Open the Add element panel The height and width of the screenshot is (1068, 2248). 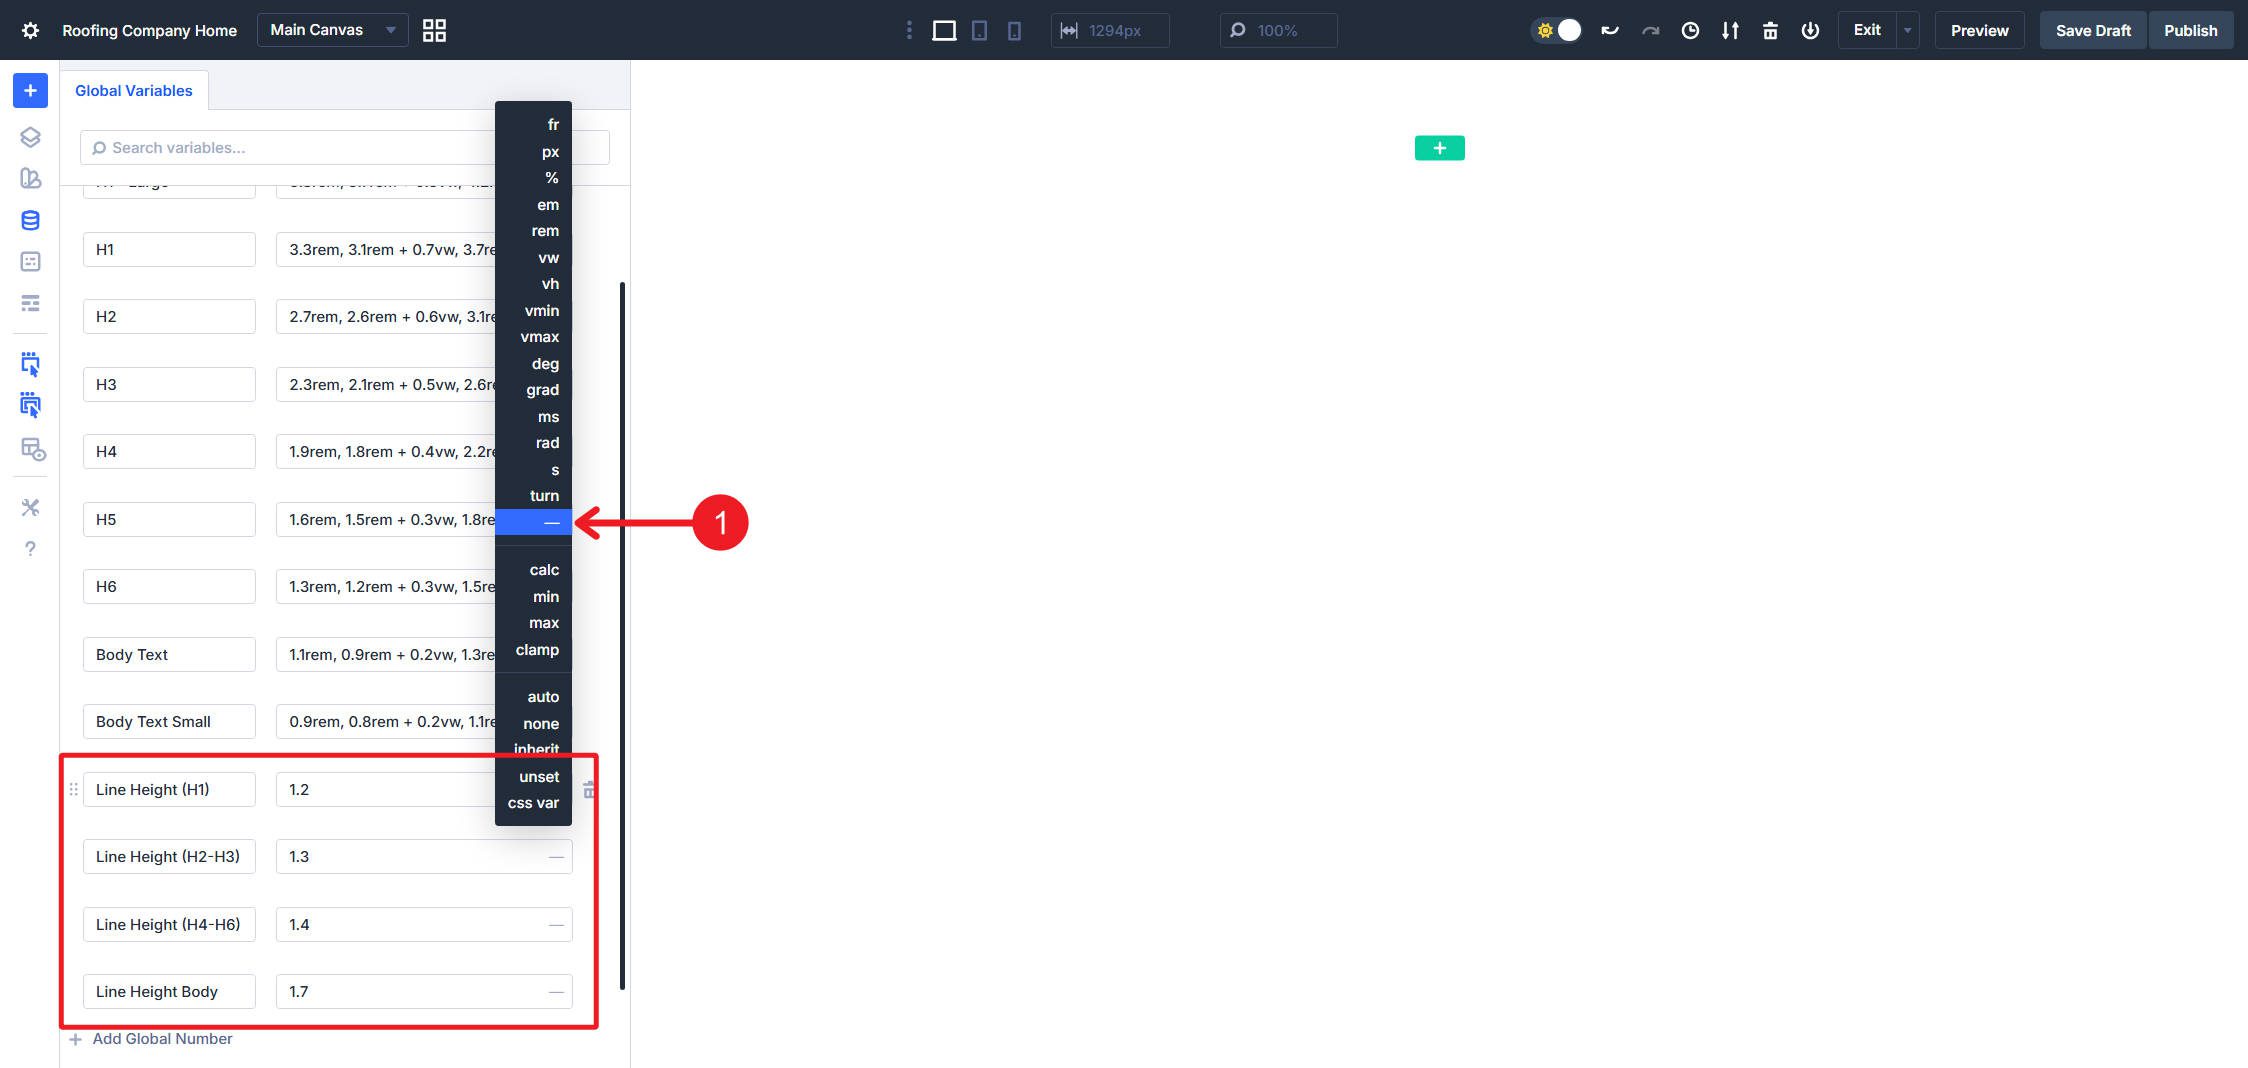pos(29,90)
